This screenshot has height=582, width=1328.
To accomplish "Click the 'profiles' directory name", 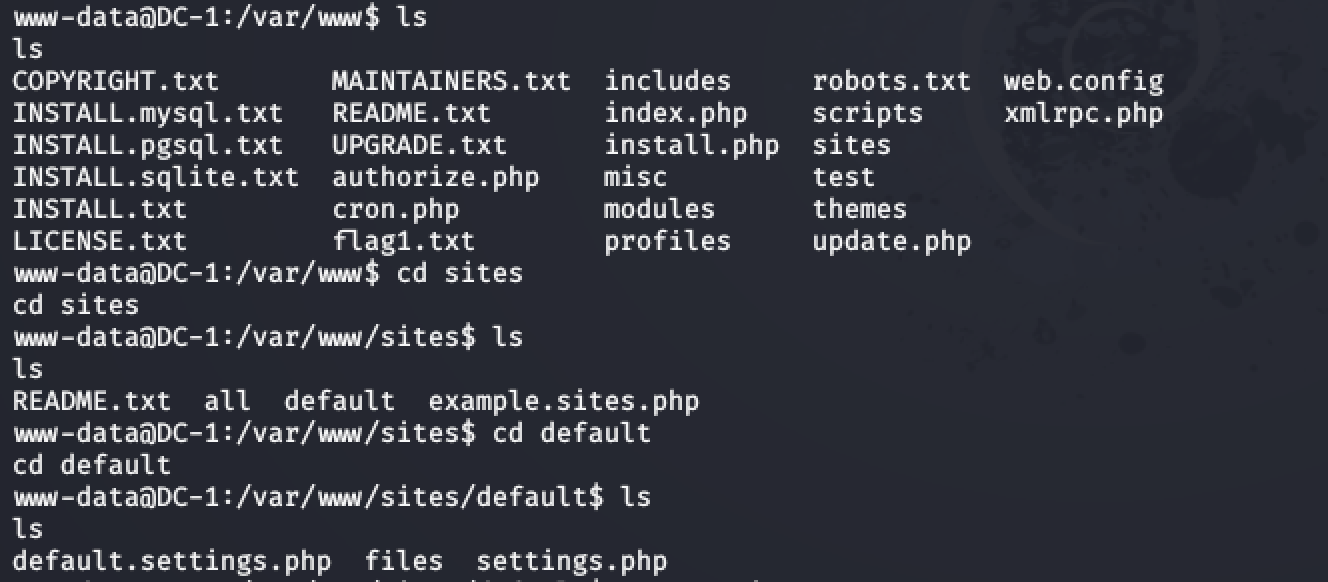I will [668, 241].
